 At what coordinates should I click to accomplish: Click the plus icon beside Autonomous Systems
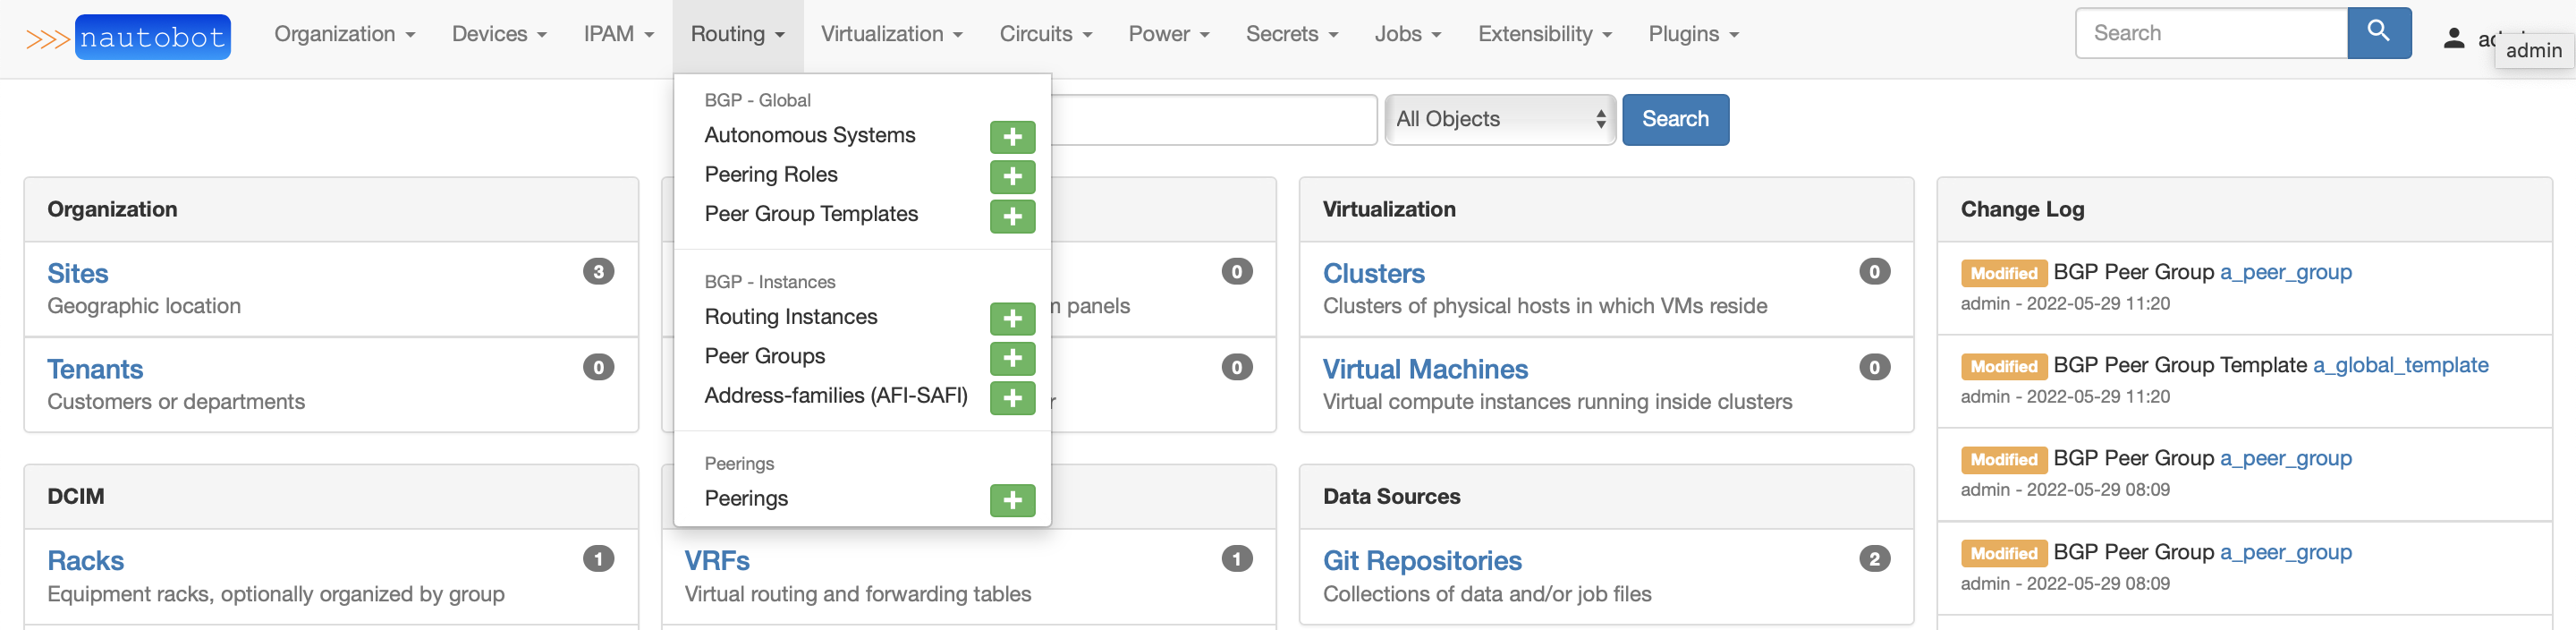click(x=1012, y=137)
